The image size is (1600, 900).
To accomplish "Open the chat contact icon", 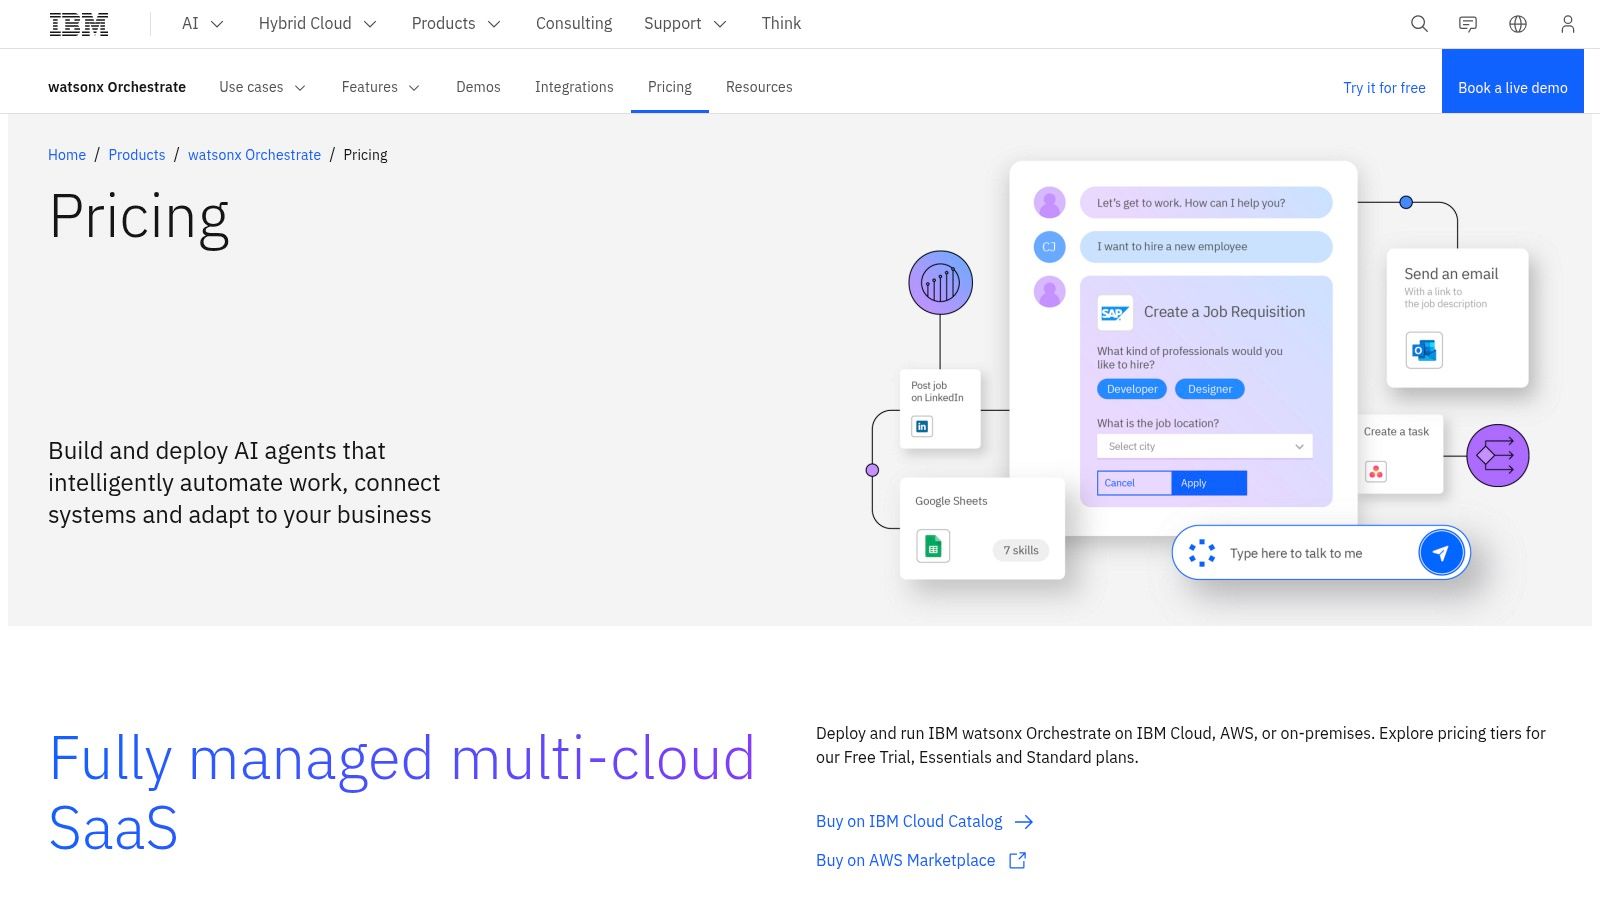I will tap(1468, 24).
